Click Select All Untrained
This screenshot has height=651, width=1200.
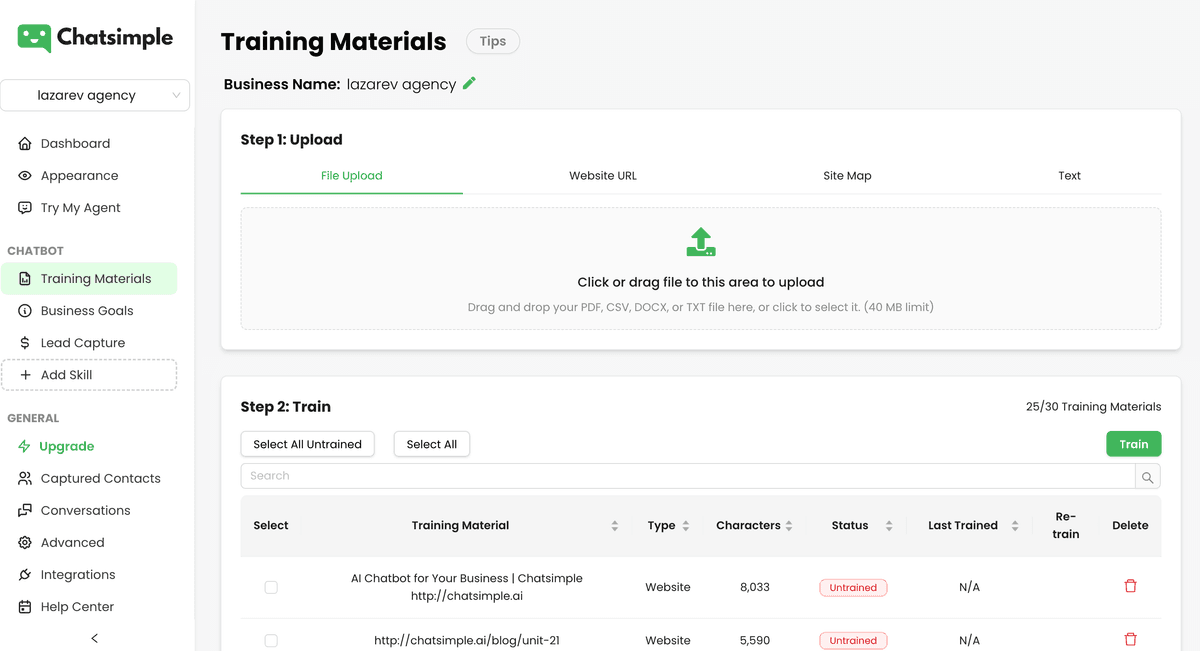coord(307,443)
